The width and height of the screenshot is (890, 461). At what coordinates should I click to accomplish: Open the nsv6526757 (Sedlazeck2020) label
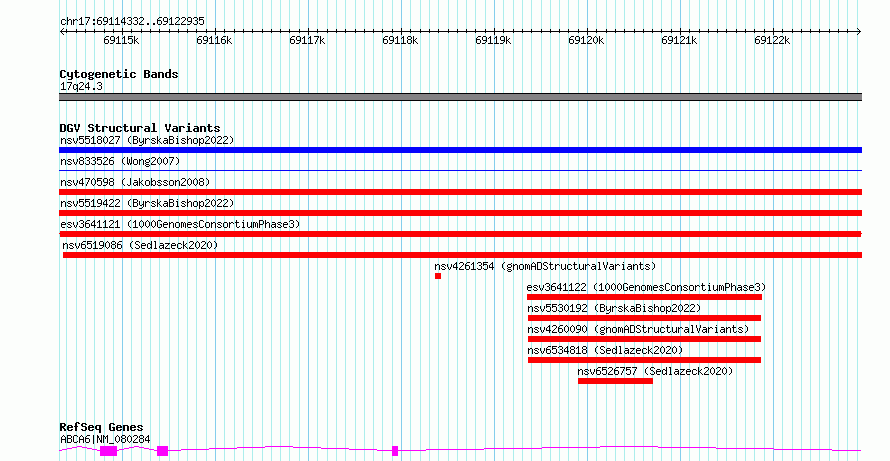coord(656,371)
